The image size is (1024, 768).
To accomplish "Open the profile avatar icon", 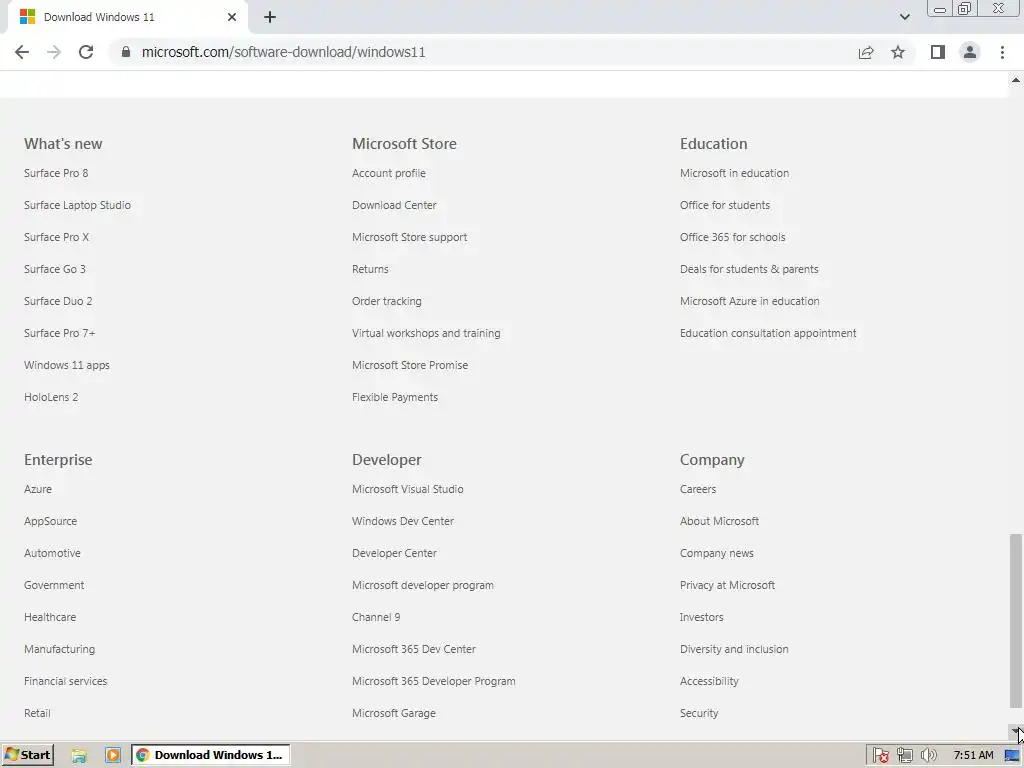I will [970, 52].
